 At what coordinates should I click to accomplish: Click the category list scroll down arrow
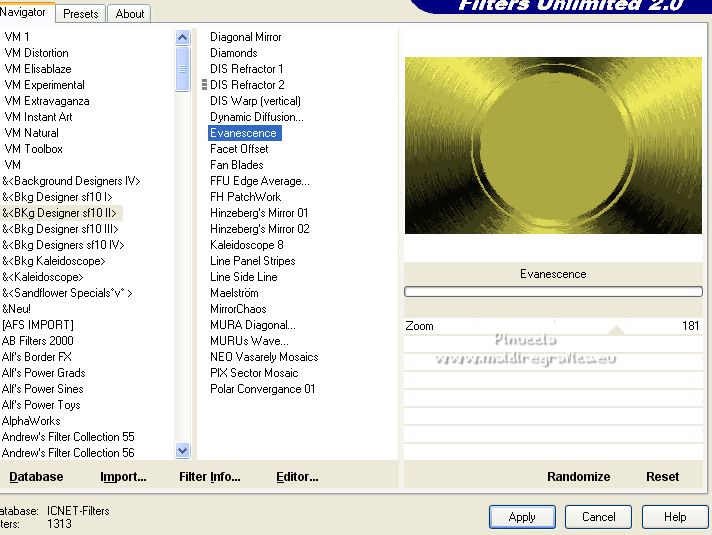(x=183, y=451)
